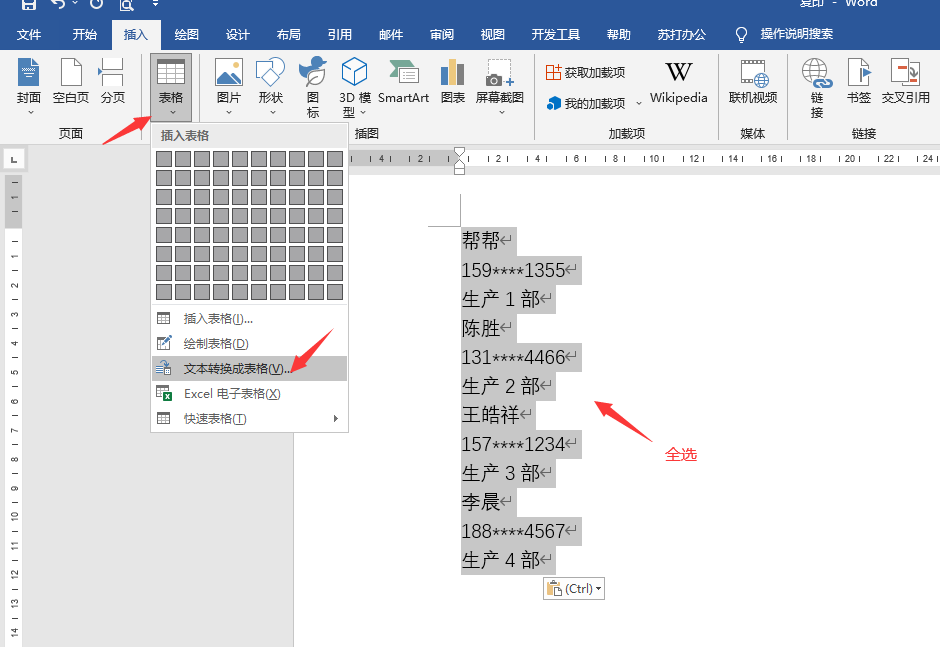This screenshot has width=940, height=647.
Task: Switch to the 设计 ribbon tab
Action: click(237, 35)
